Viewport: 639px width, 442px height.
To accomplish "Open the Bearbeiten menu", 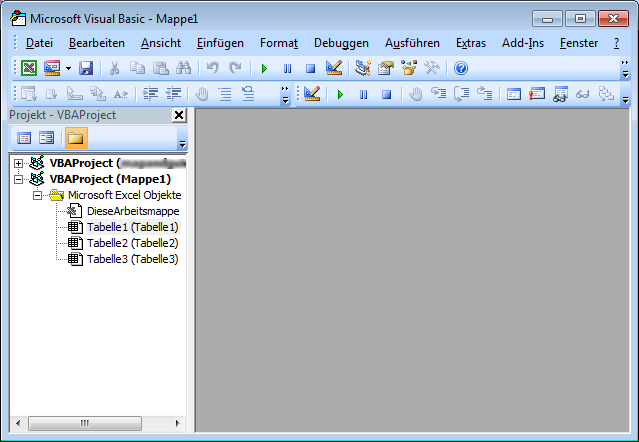I will (97, 43).
